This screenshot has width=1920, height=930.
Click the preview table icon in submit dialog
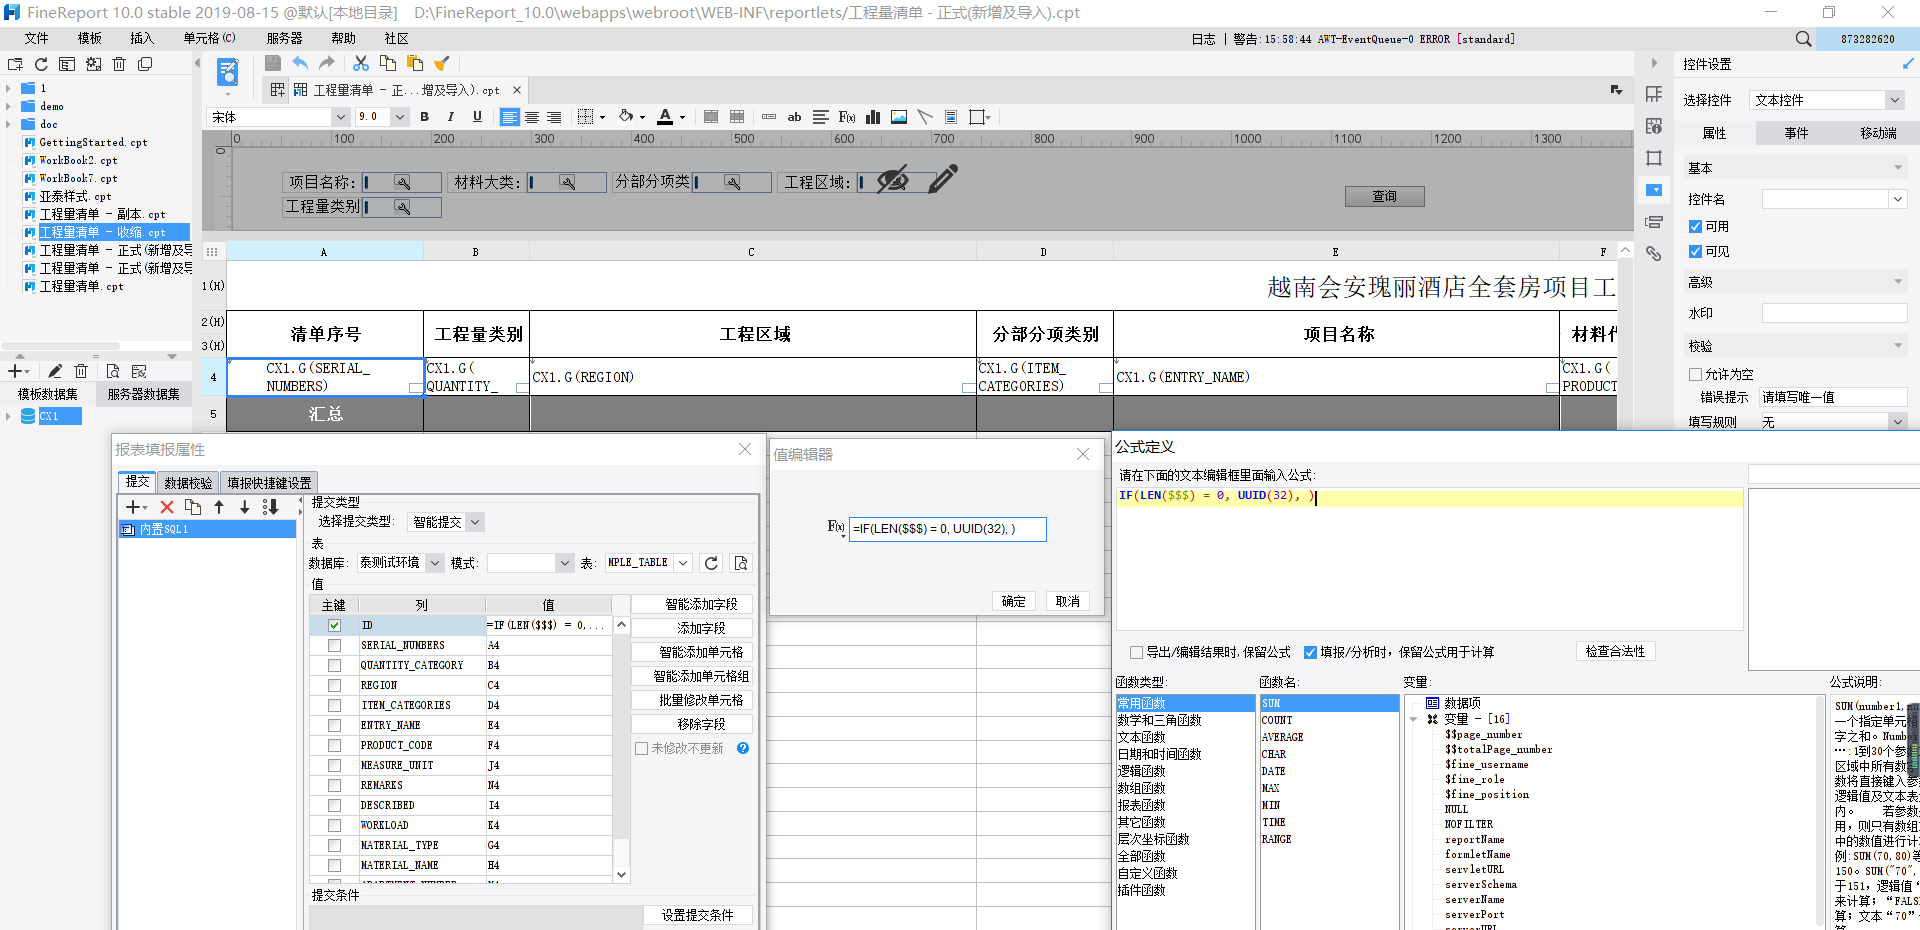(x=741, y=563)
